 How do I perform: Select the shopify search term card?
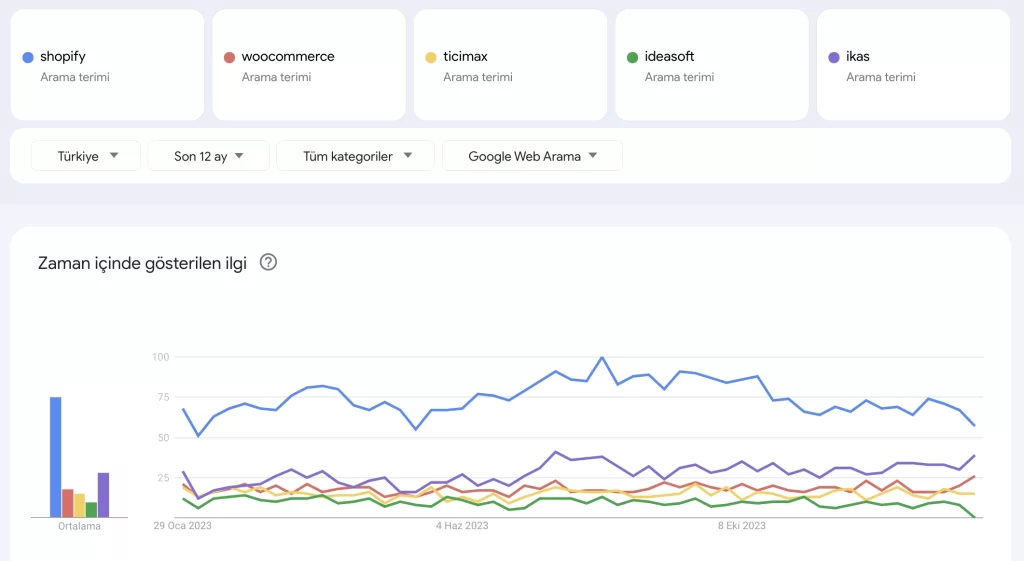click(x=108, y=65)
